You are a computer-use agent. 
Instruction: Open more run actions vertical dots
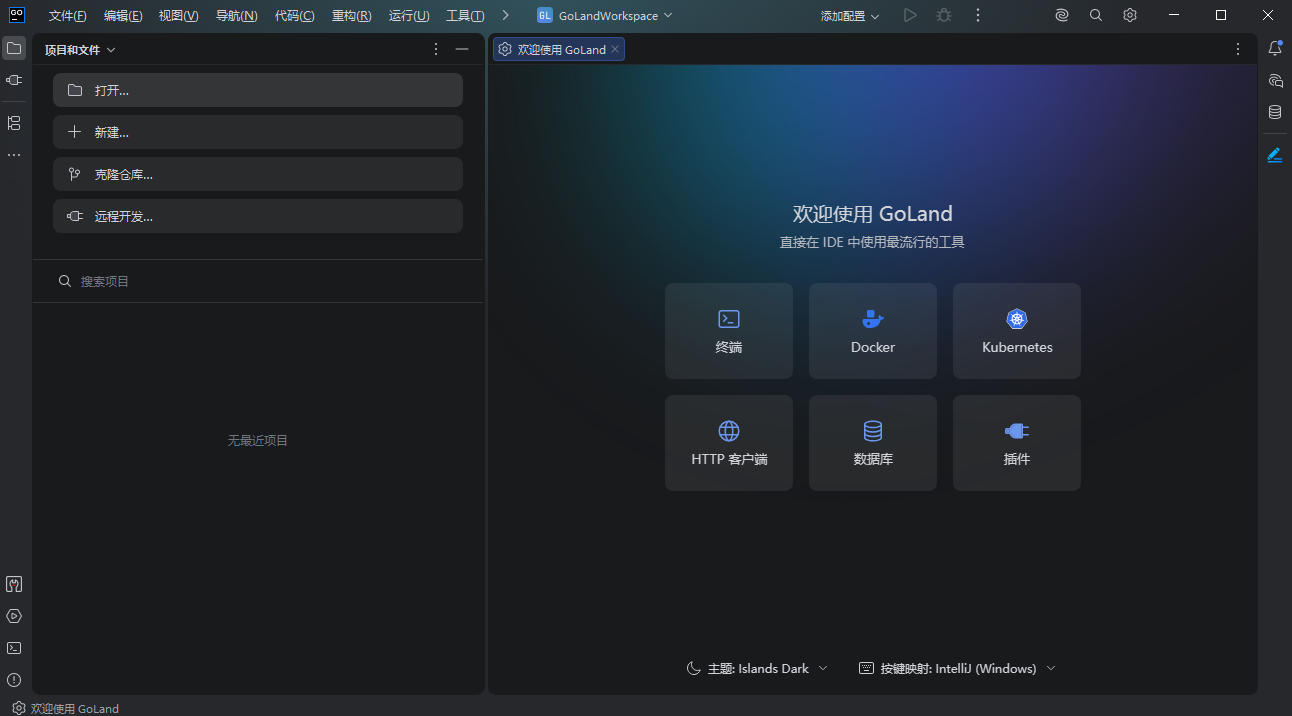[x=978, y=16]
